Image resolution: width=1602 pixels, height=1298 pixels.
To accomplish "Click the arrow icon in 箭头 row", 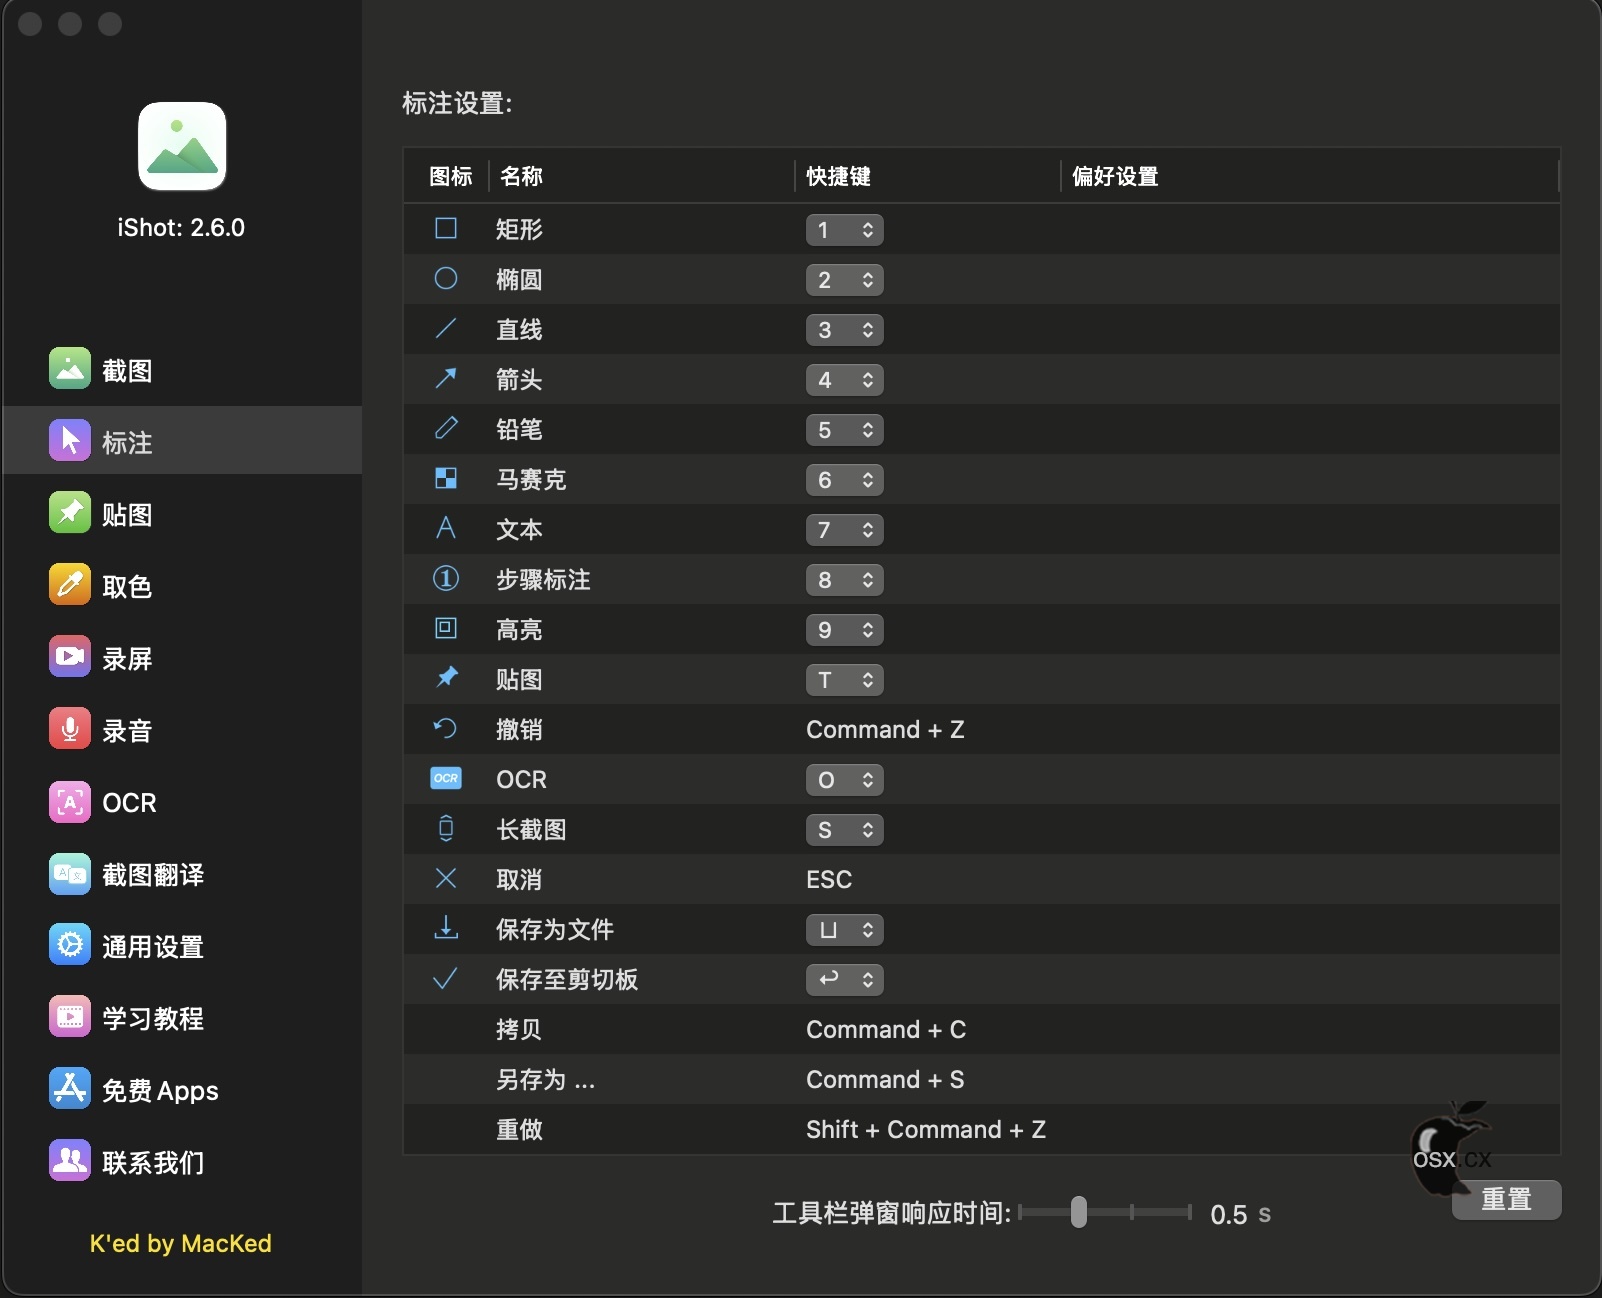I will (x=446, y=379).
